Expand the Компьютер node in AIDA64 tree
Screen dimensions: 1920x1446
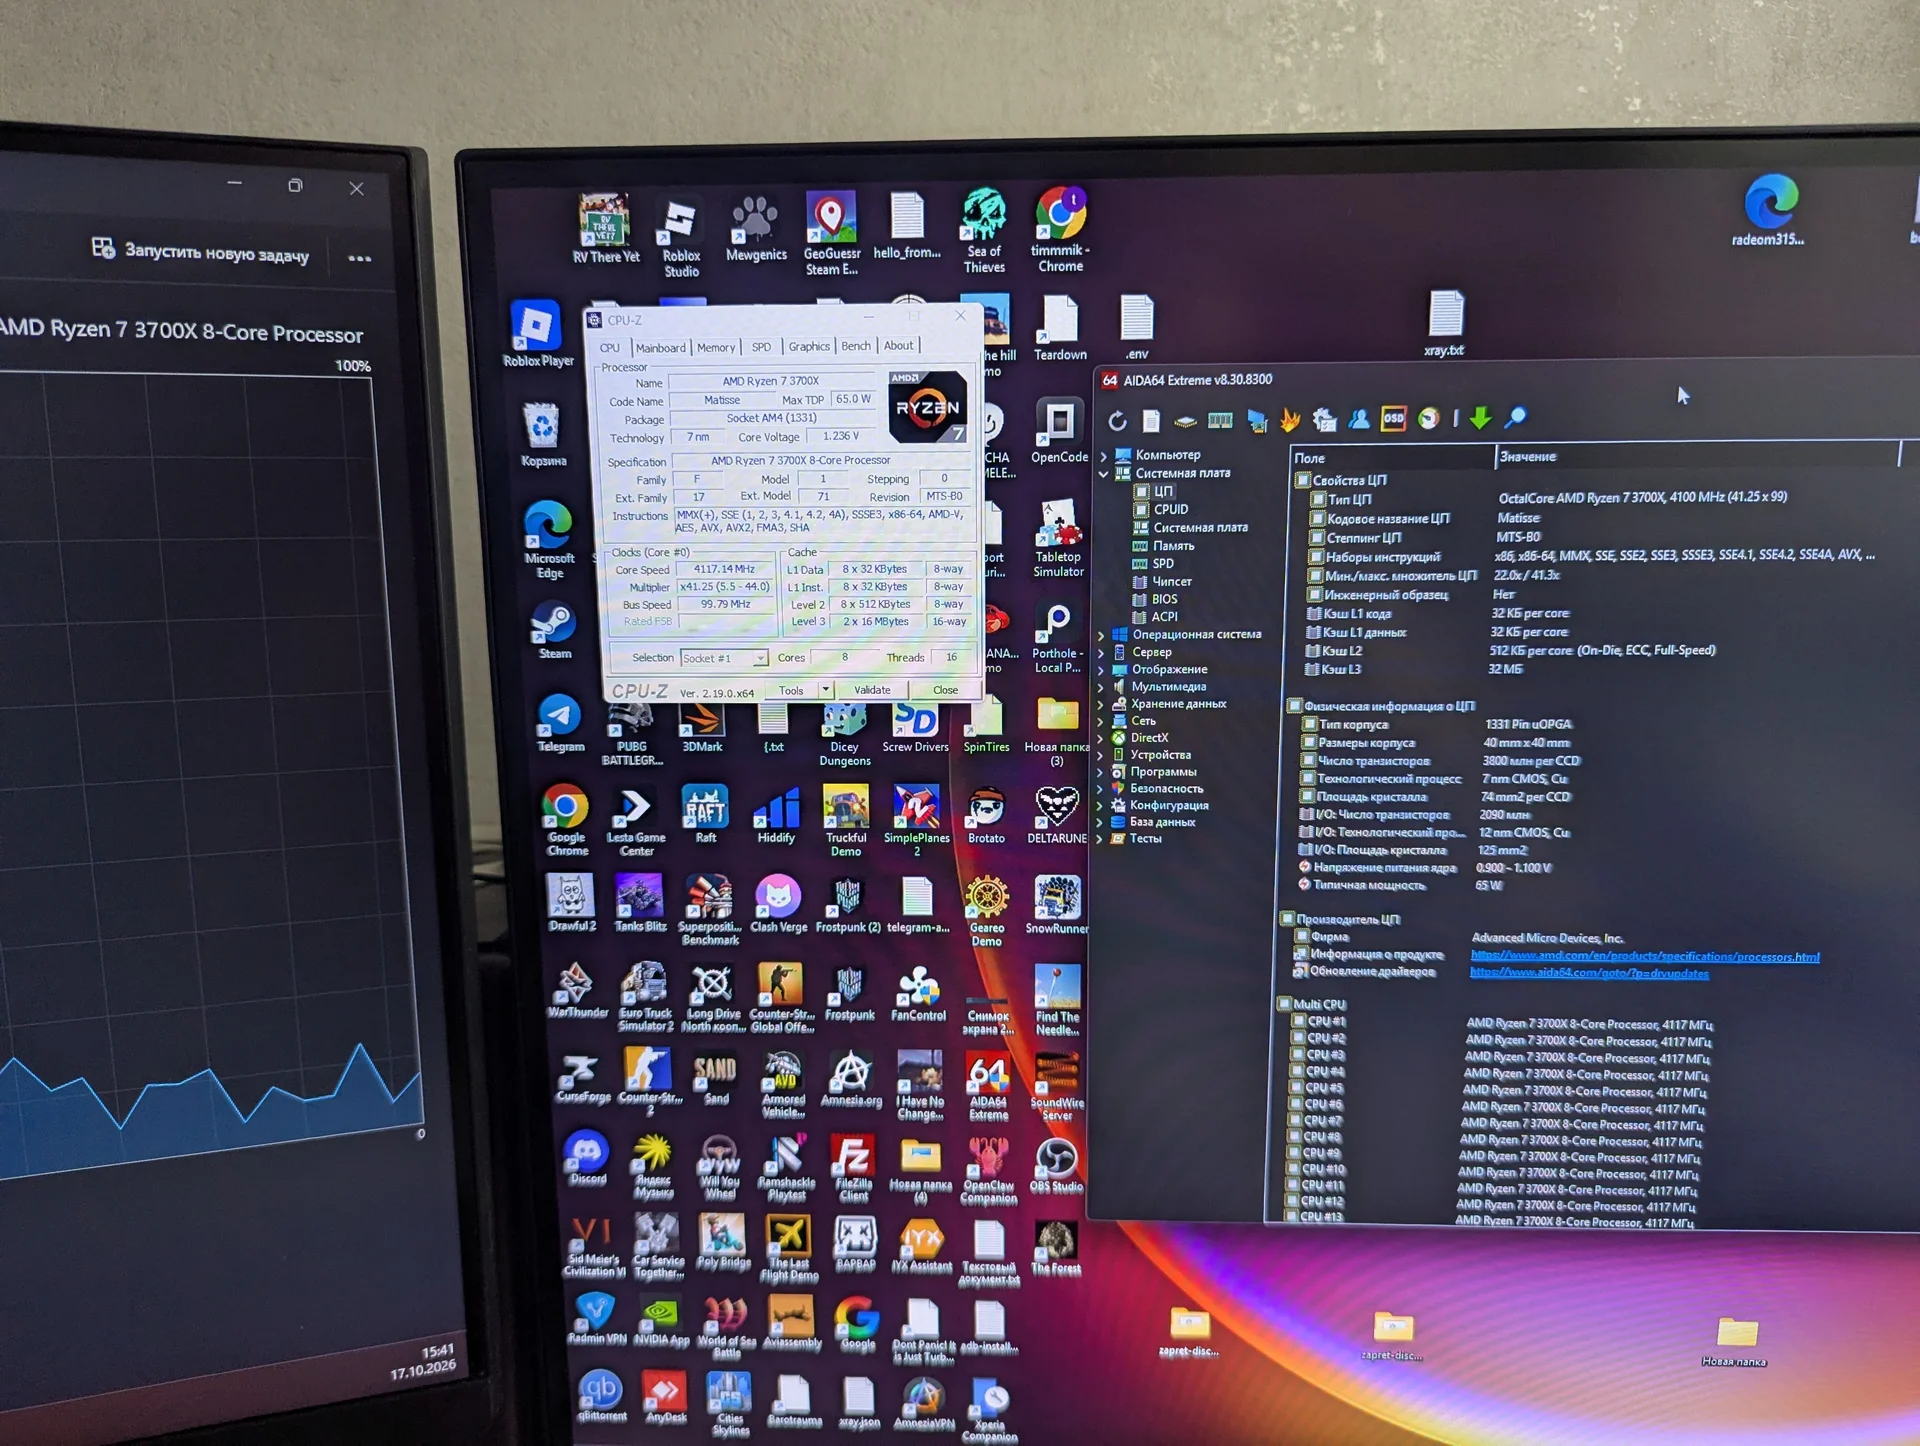(1103, 456)
